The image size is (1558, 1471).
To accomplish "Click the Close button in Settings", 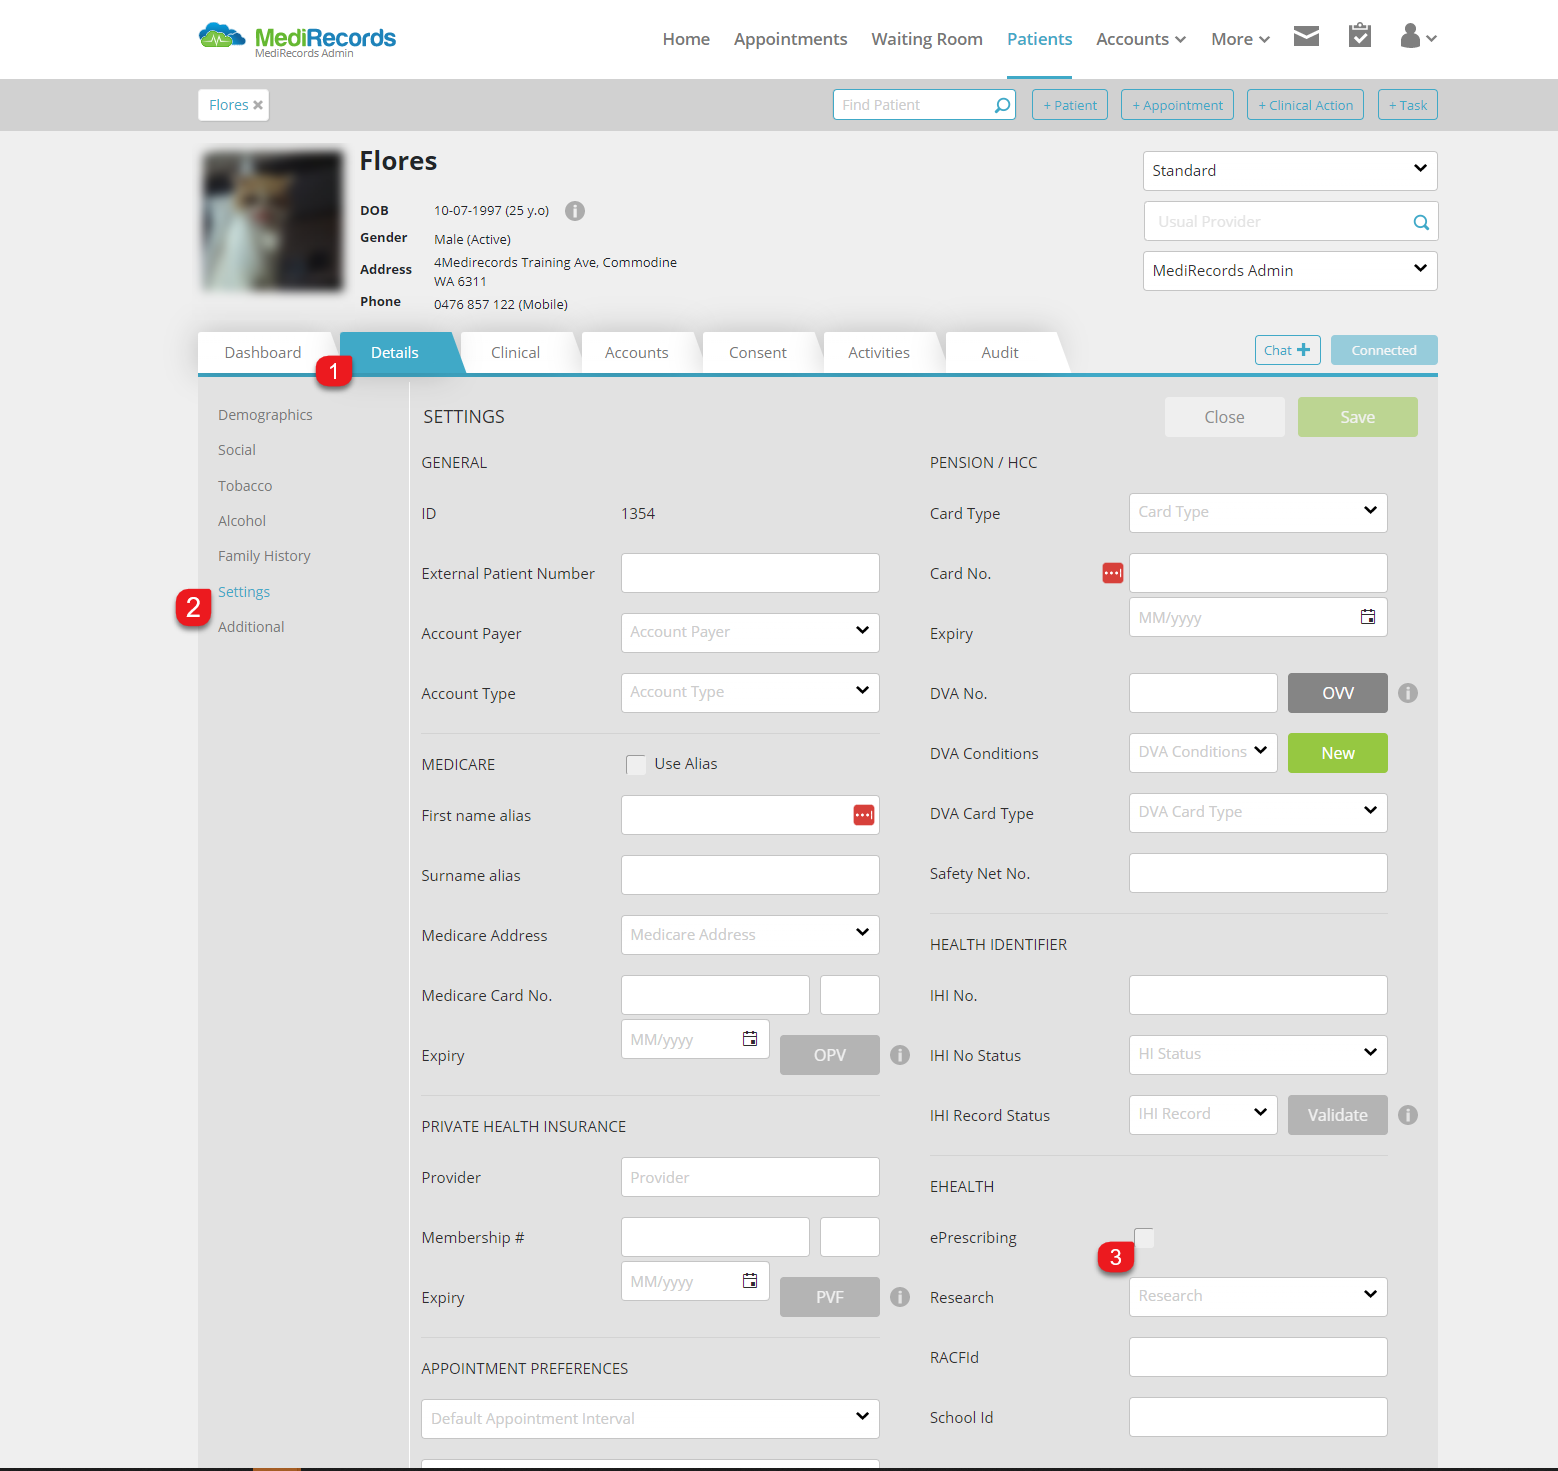I will 1224,417.
